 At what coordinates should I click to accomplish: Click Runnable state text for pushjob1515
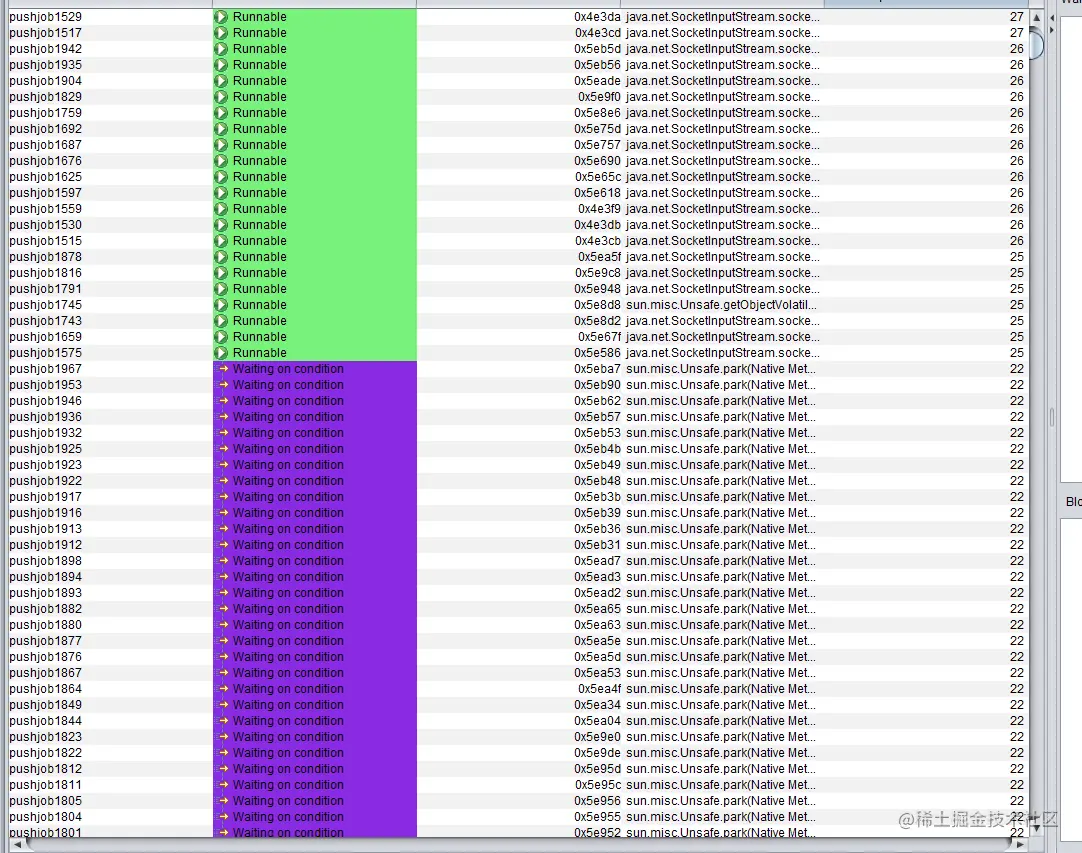(259, 241)
